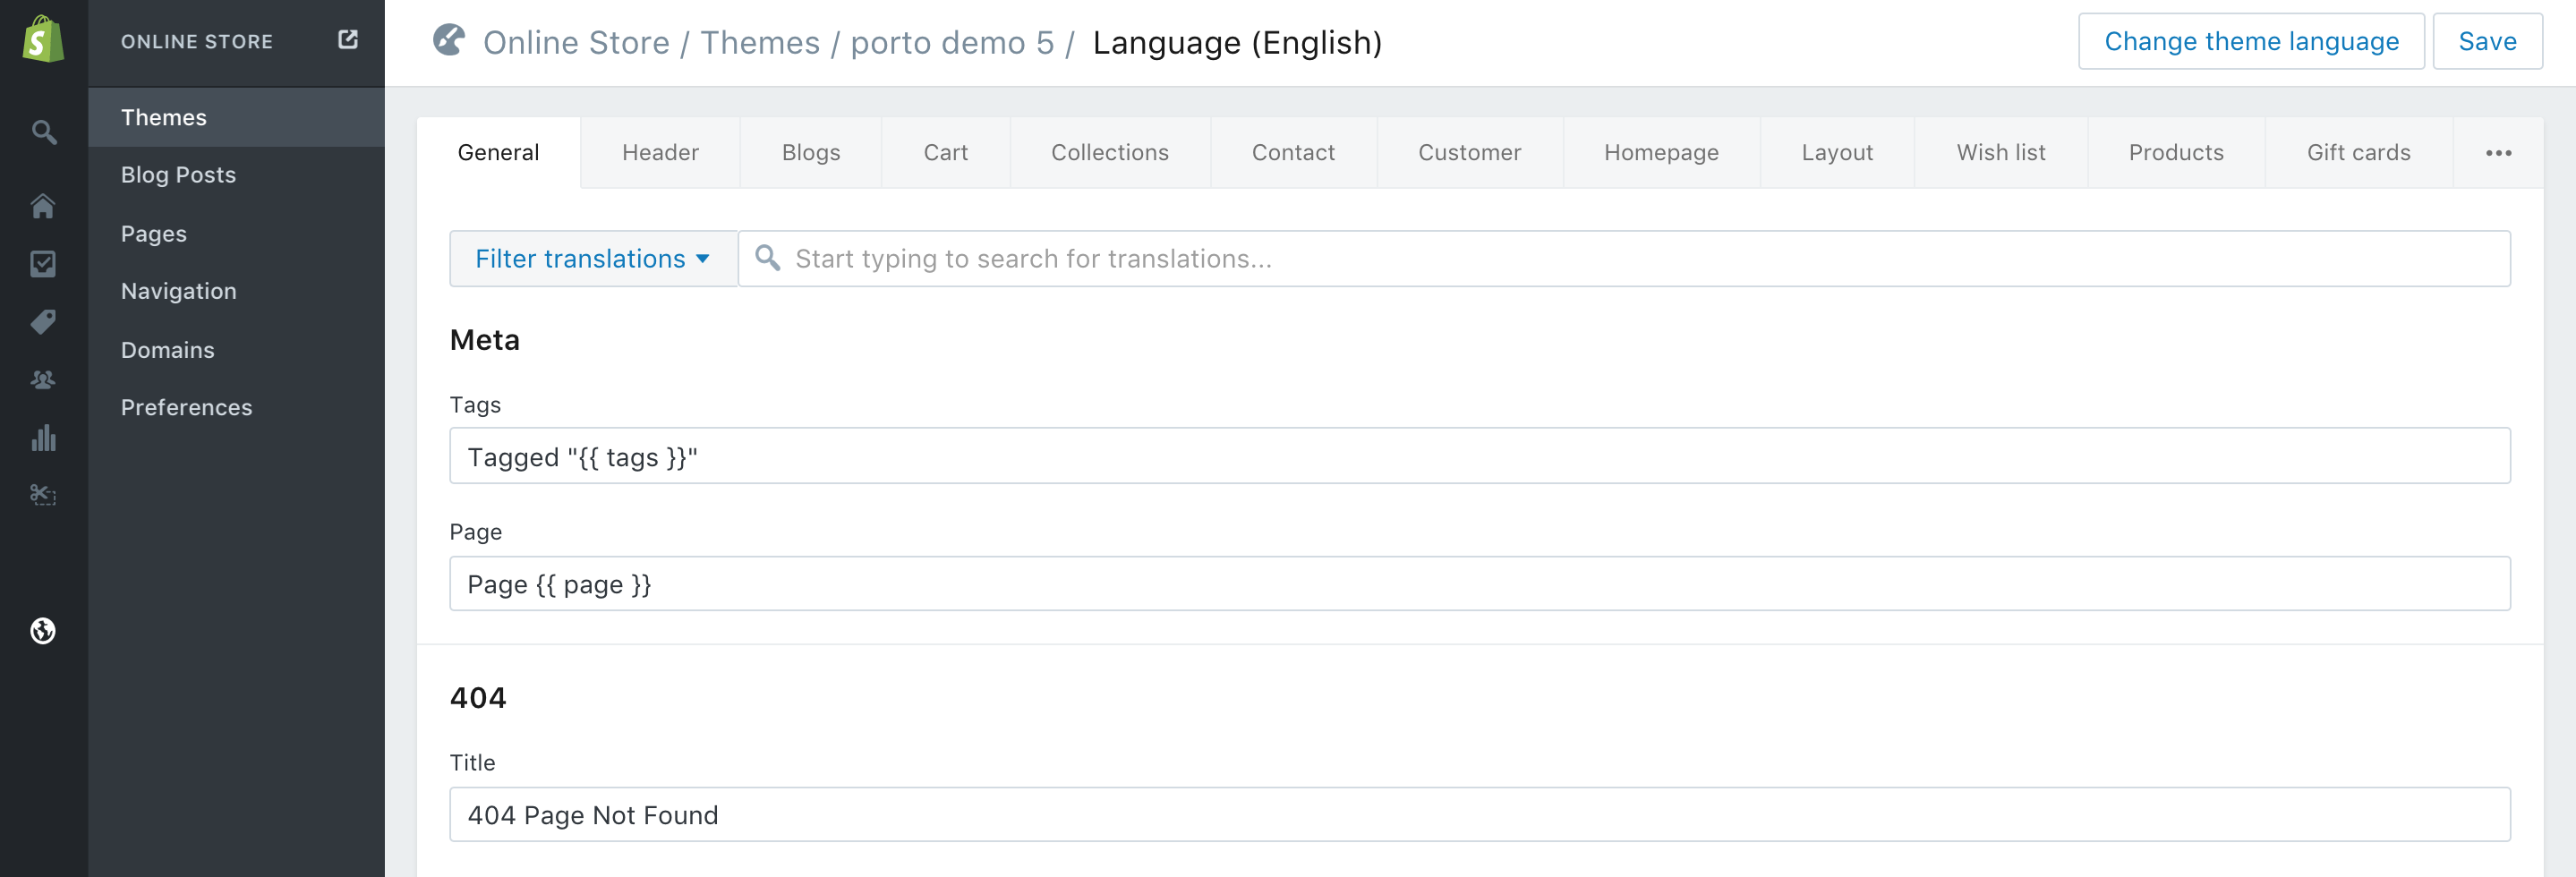Open Orders using the checkbox inbox icon
Viewport: 2576px width, 877px height.
point(43,264)
